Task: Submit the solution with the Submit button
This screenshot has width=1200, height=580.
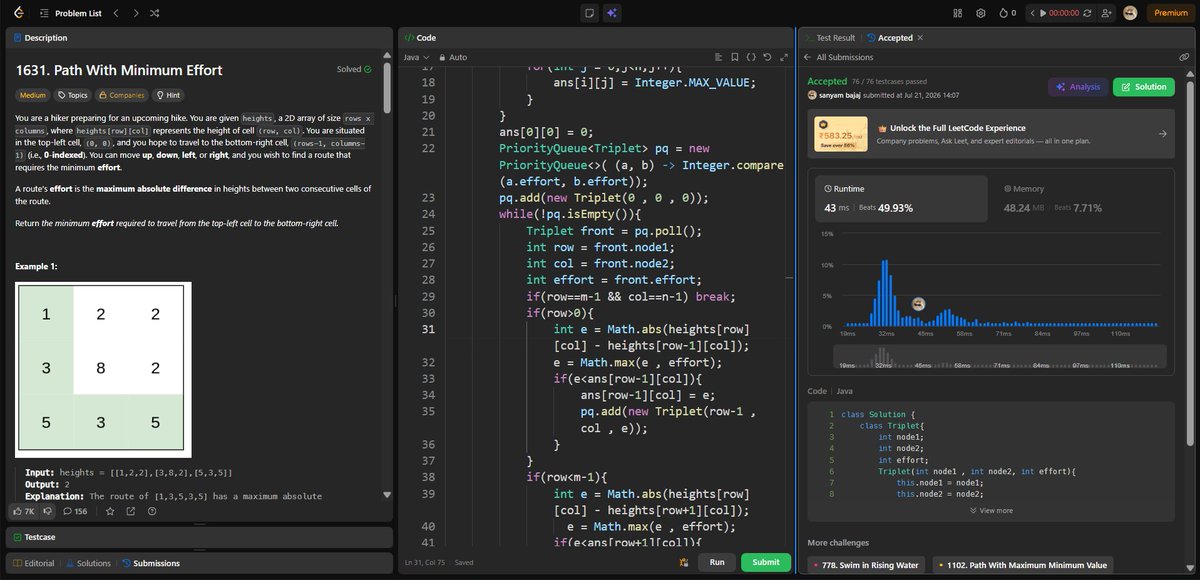Action: coord(766,562)
